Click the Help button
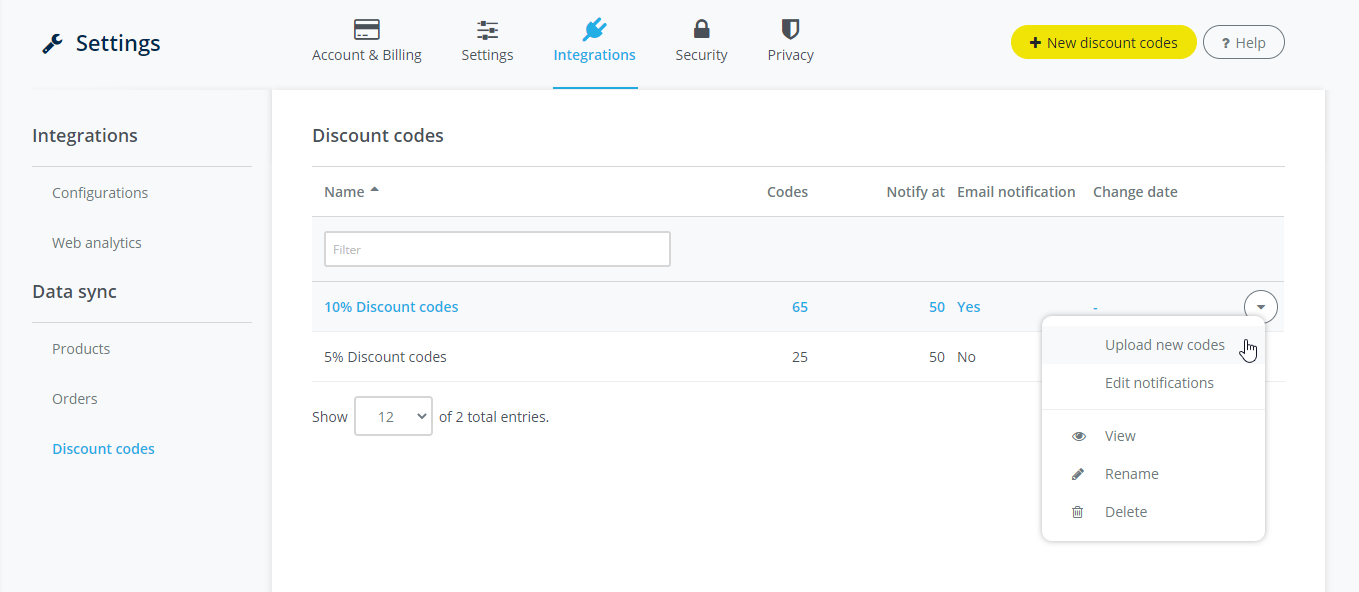Screen dimensions: 1359x592 (1243, 42)
